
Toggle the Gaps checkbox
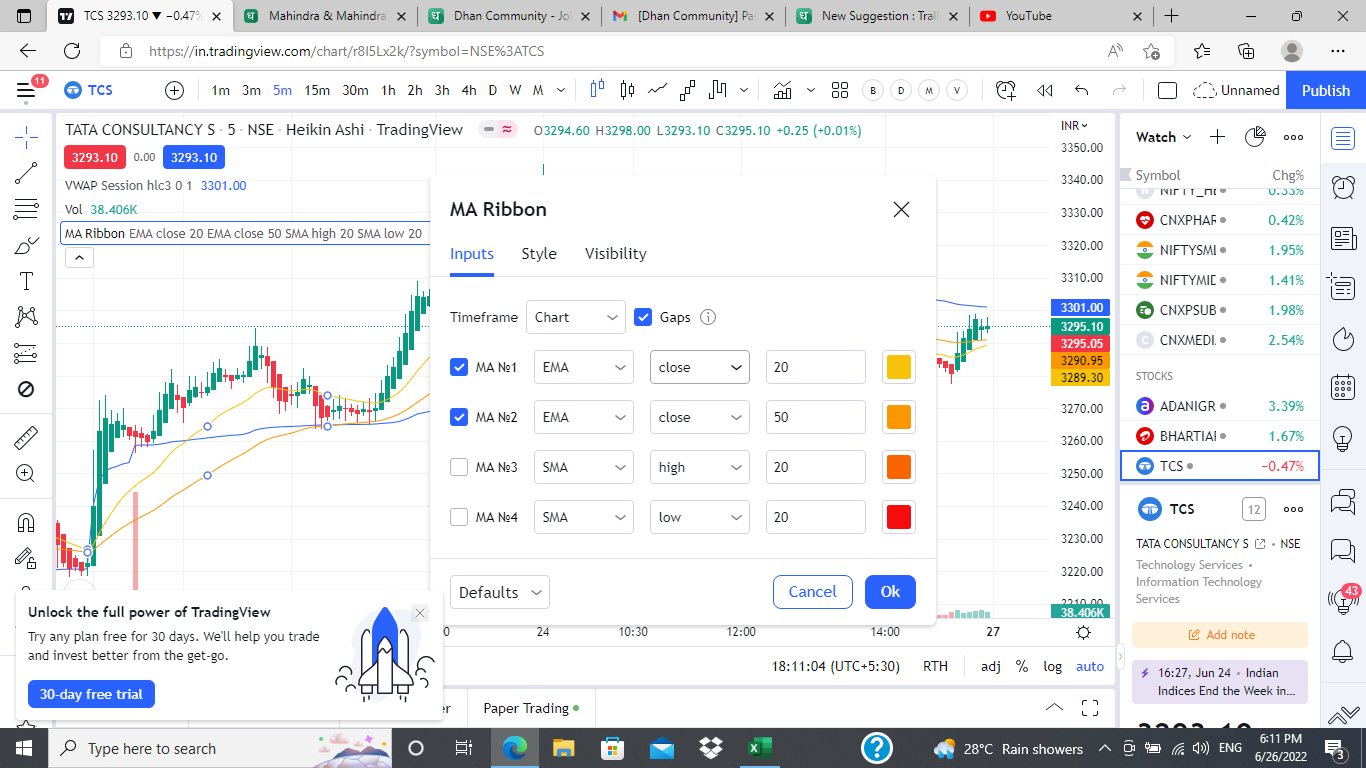click(x=644, y=317)
